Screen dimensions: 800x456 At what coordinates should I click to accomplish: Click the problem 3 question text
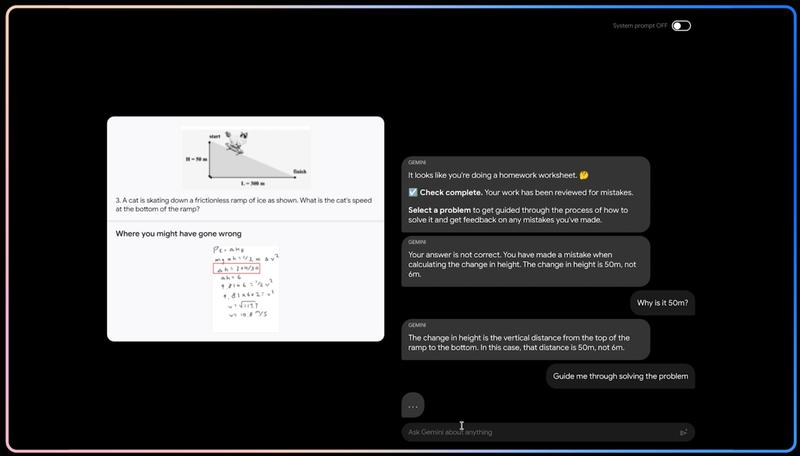point(243,205)
